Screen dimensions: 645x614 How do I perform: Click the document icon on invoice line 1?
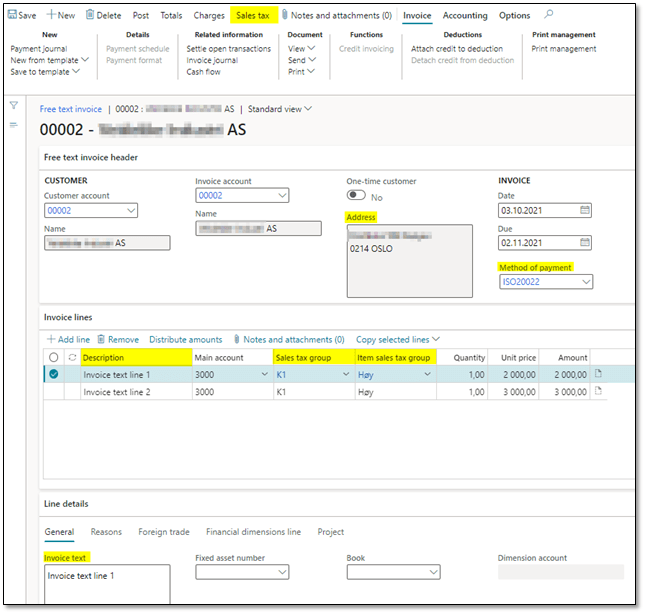tap(599, 374)
